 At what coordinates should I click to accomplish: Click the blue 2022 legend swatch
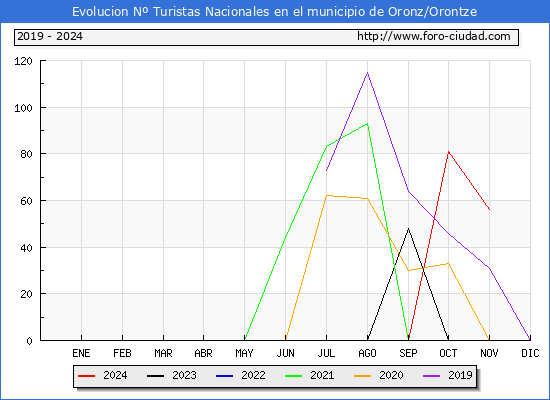pos(224,376)
